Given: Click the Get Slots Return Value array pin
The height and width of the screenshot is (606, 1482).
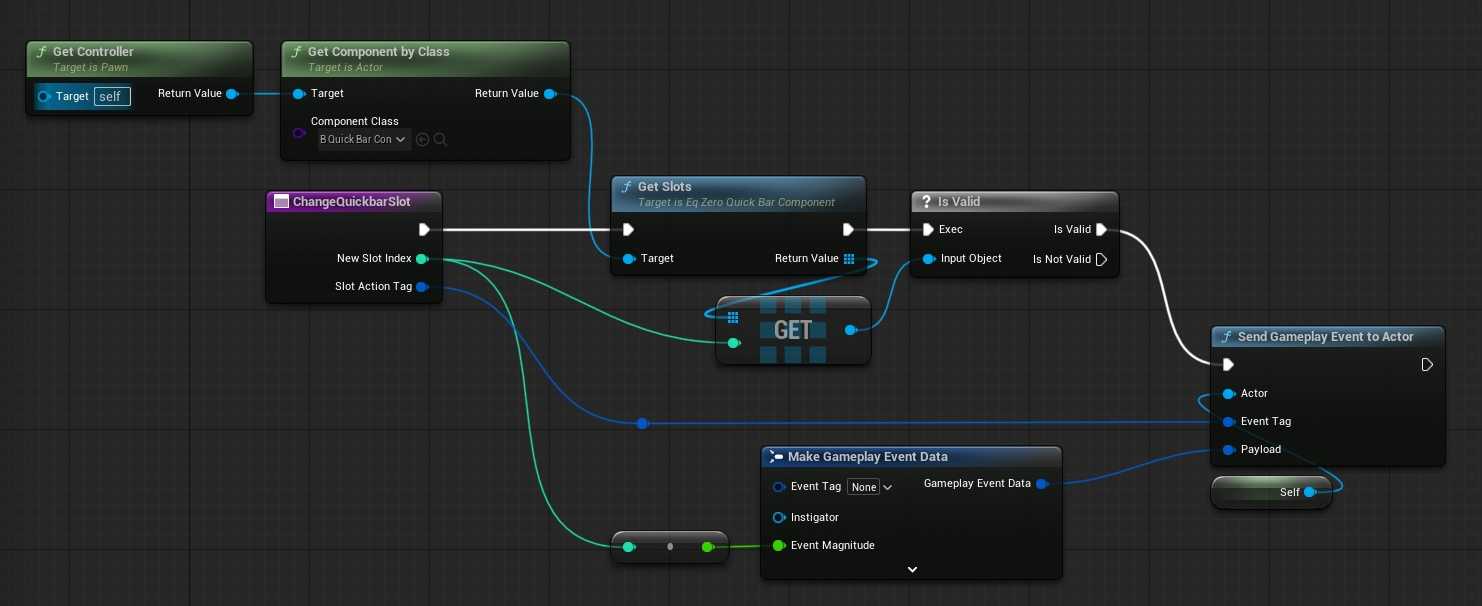Looking at the screenshot, I should coord(849,259).
